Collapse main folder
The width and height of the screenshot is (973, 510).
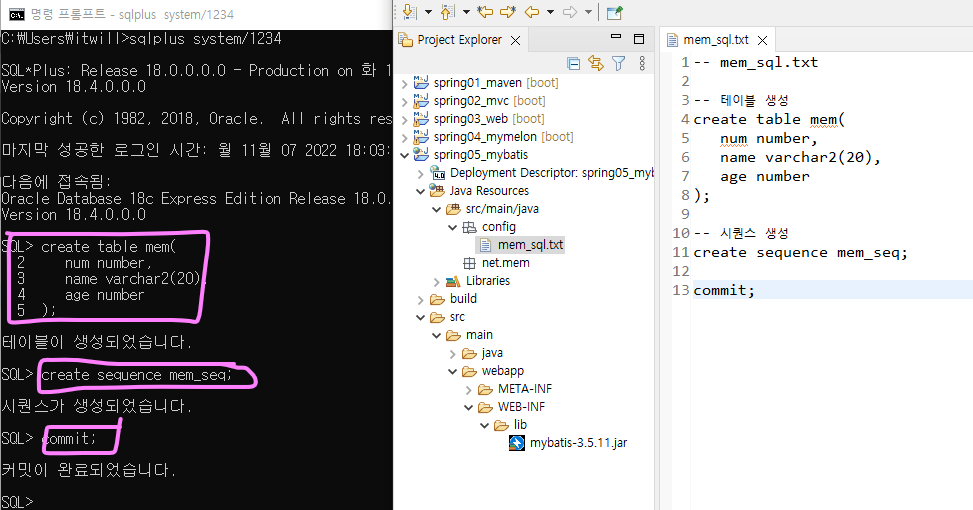click(x=437, y=335)
